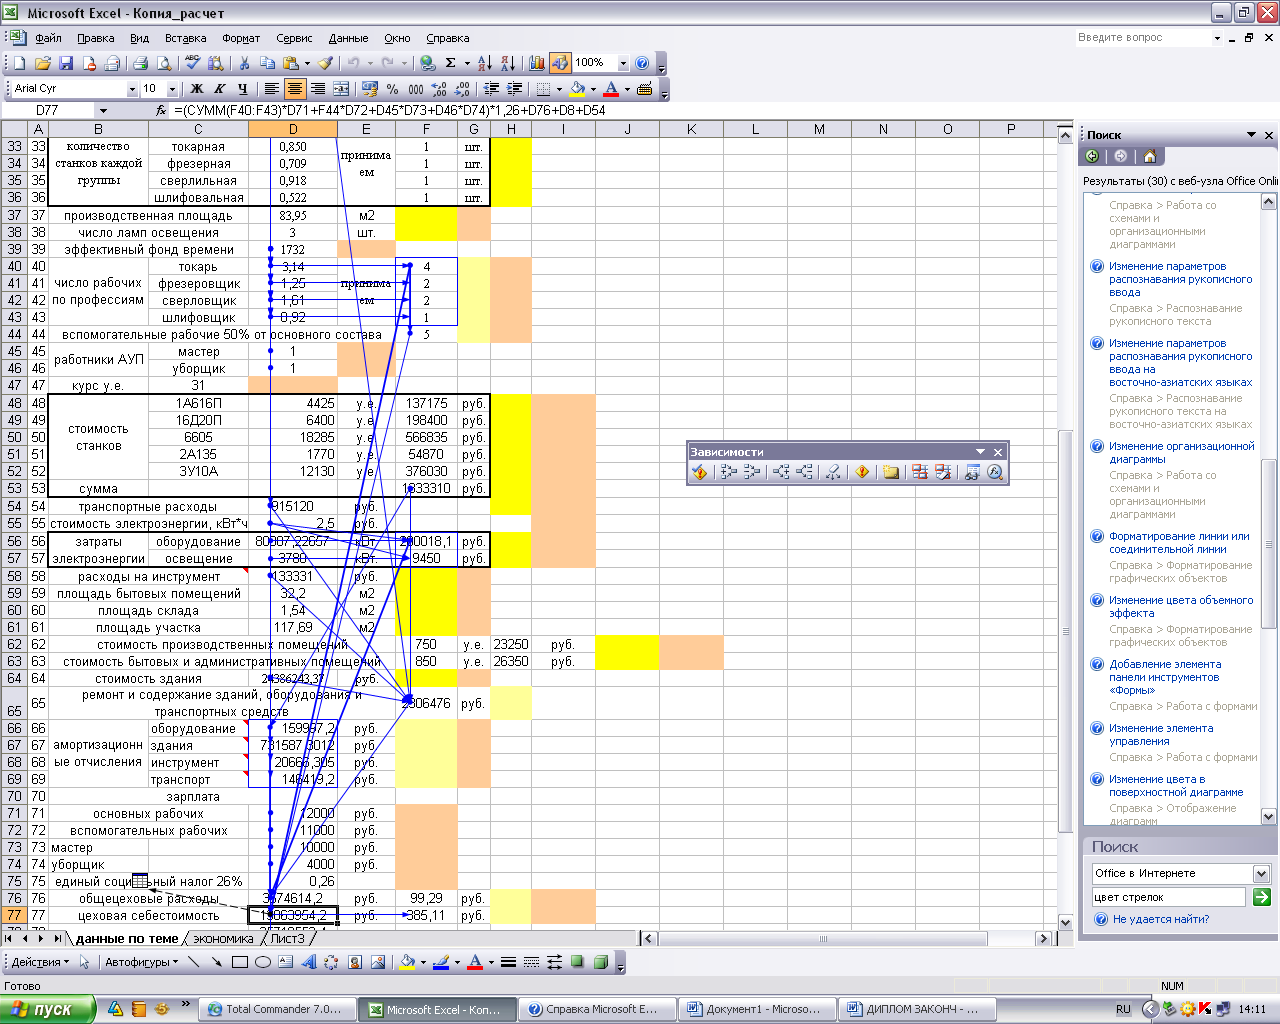The height and width of the screenshot is (1024, 1280).
Task: Open a file with the Open folder icon
Action: pos(42,63)
